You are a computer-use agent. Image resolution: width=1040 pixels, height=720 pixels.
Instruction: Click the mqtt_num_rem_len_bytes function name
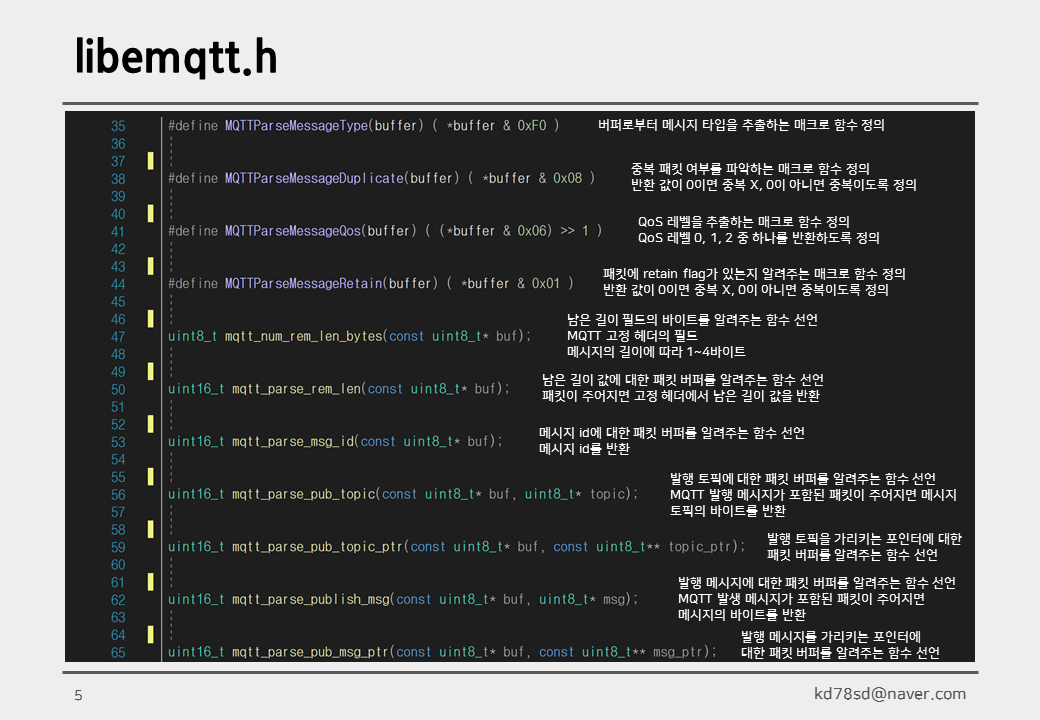[x=303, y=336]
